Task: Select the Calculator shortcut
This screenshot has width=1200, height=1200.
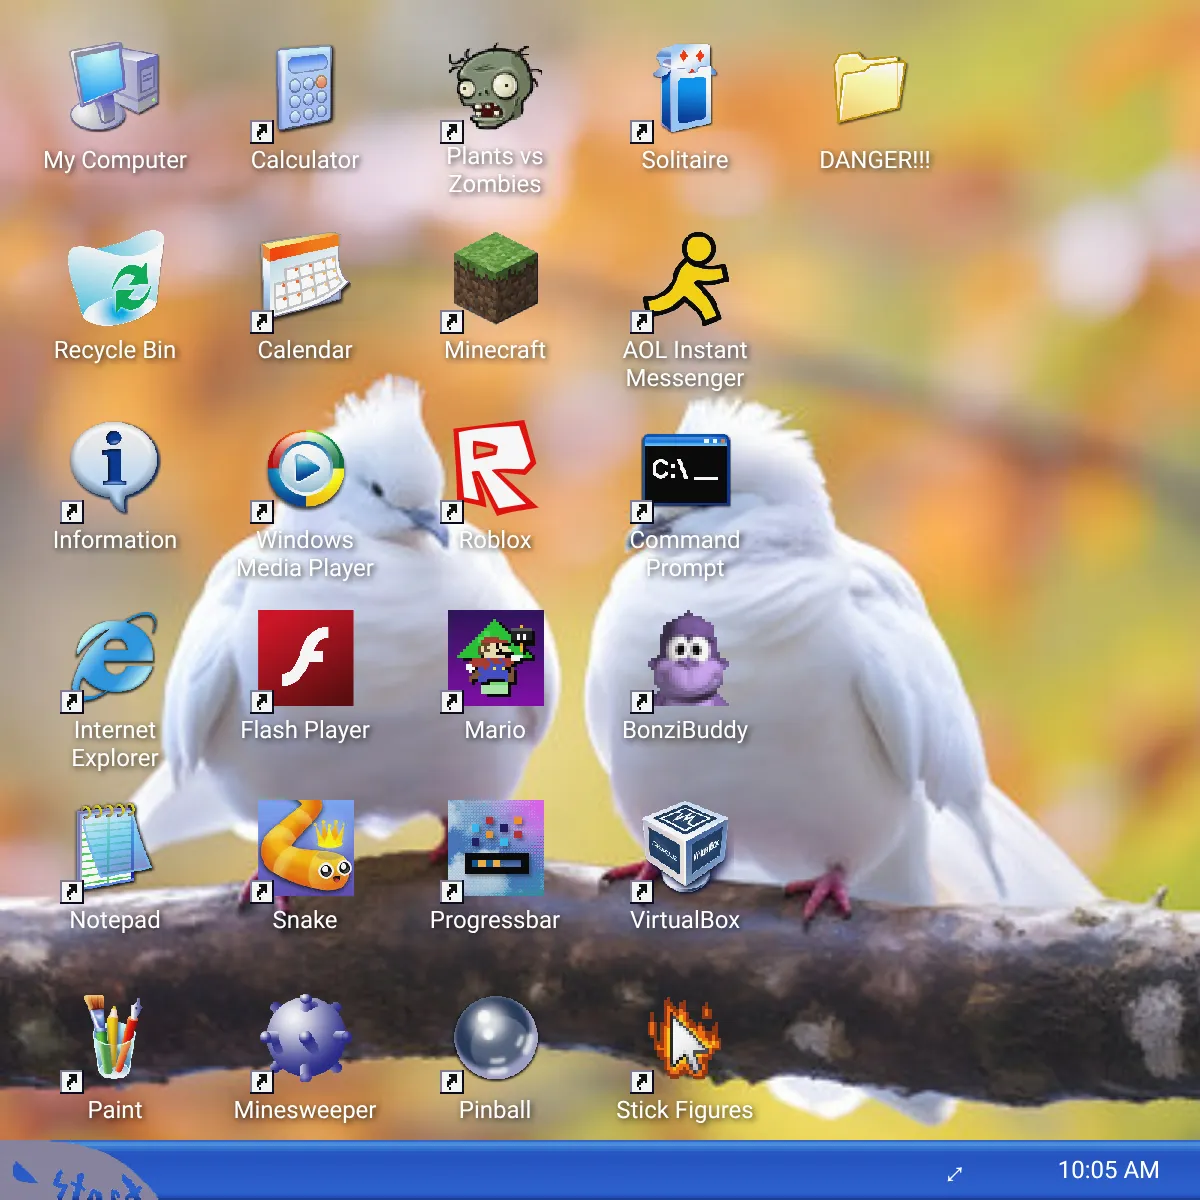Action: click(x=305, y=88)
